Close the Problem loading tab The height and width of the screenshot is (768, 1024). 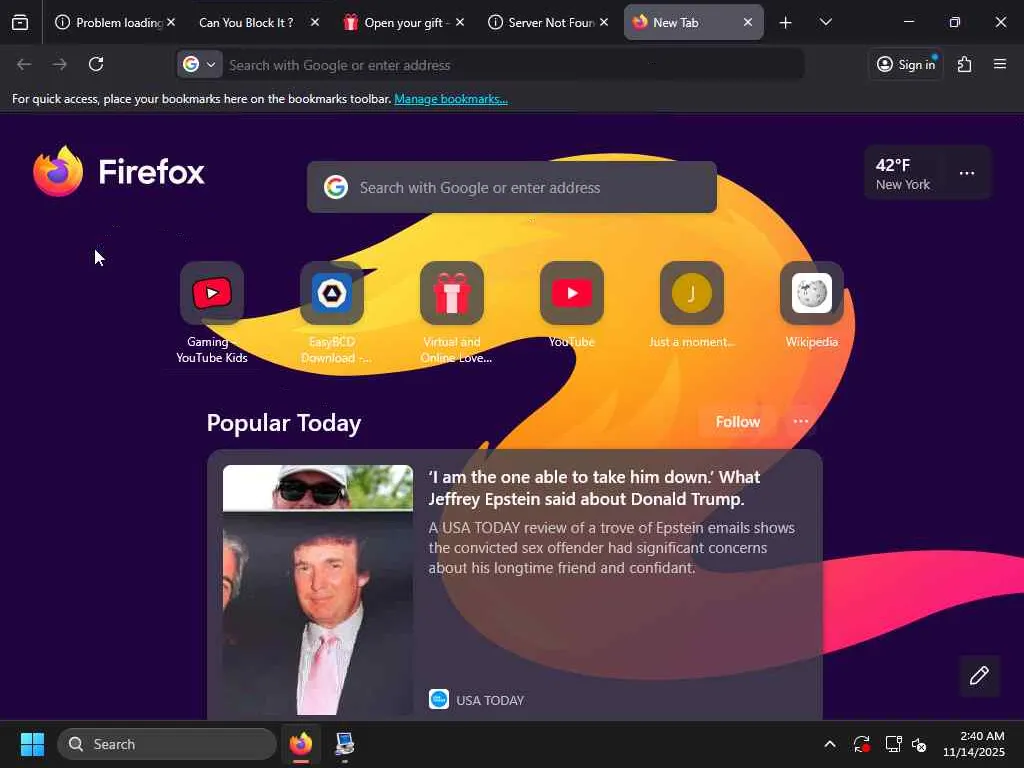coord(170,23)
